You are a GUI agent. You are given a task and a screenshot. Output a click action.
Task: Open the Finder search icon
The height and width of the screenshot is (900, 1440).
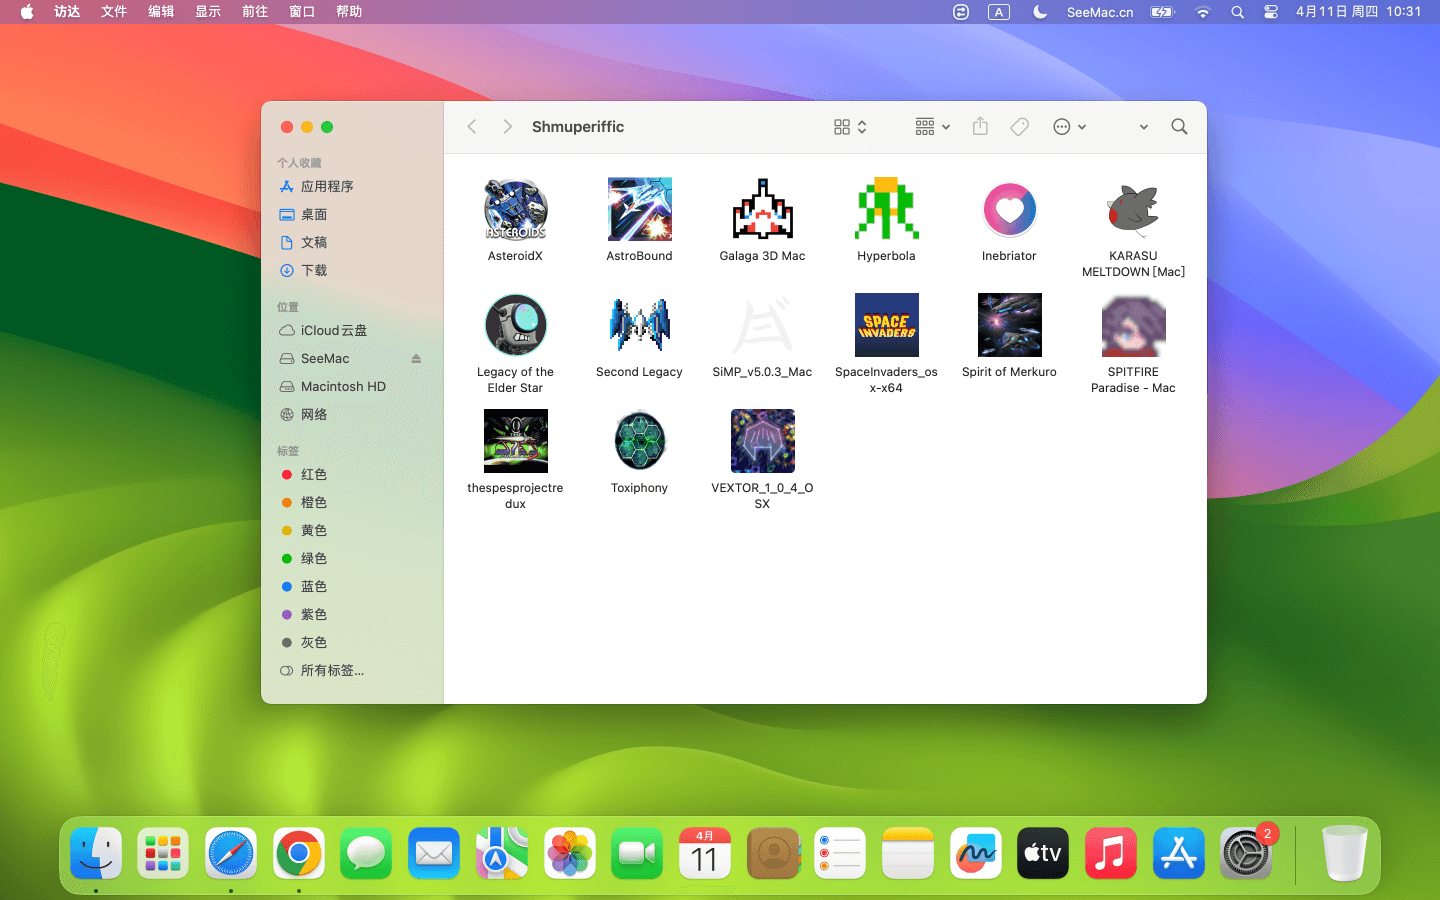pos(1179,127)
